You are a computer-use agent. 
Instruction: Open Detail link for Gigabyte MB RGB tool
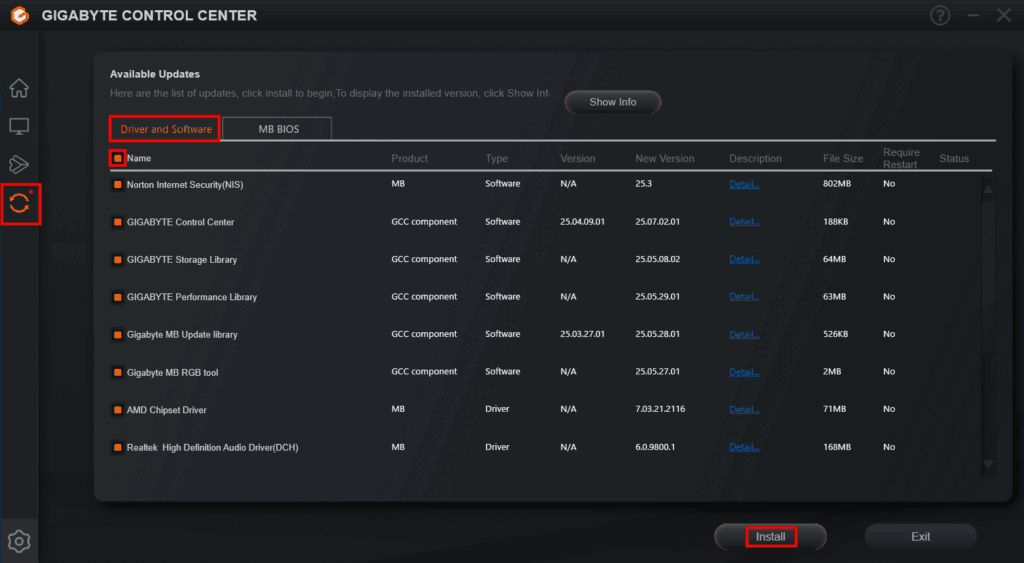pyautogui.click(x=744, y=372)
